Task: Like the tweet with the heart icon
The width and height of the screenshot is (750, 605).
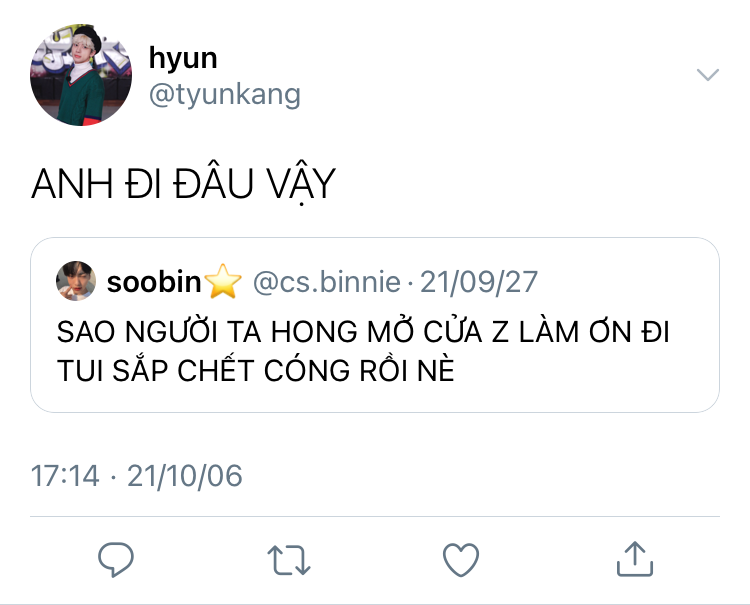Action: tap(461, 560)
